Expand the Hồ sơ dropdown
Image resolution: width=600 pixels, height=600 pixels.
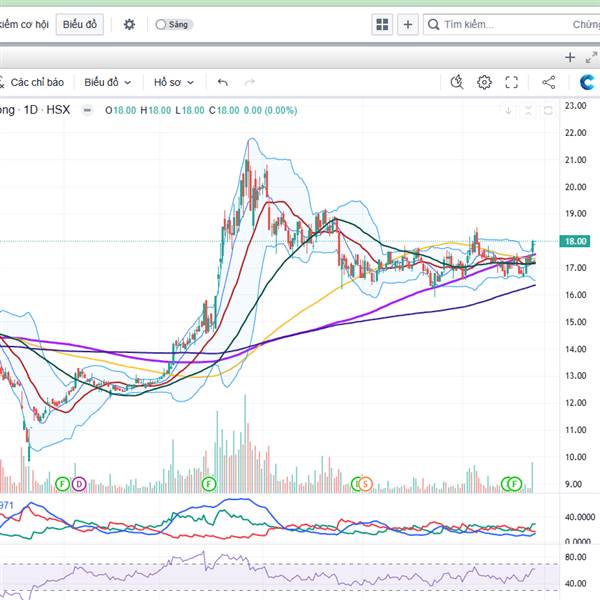(x=174, y=82)
